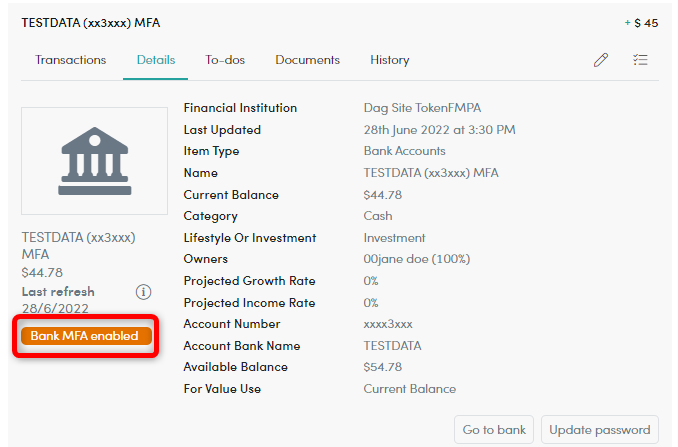Click the bank building icon
This screenshot has height=447, width=678.
click(x=94, y=160)
